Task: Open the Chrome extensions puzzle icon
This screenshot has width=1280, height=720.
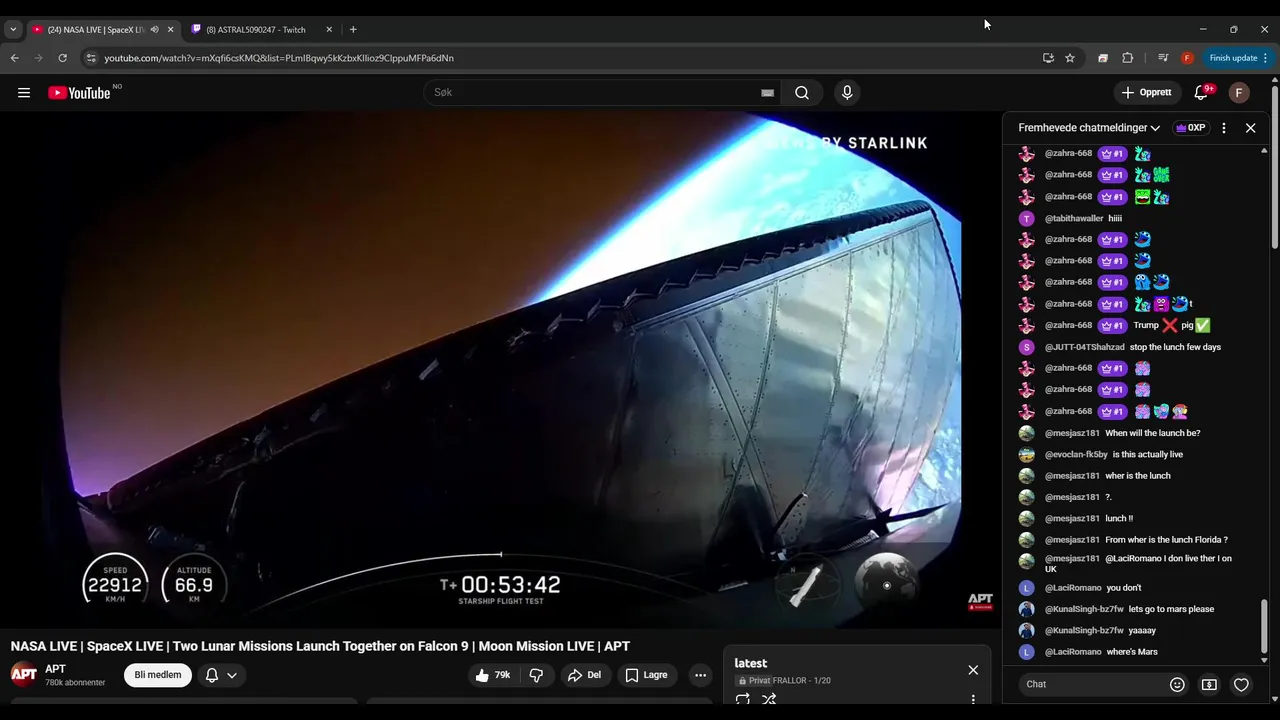Action: tap(1128, 58)
